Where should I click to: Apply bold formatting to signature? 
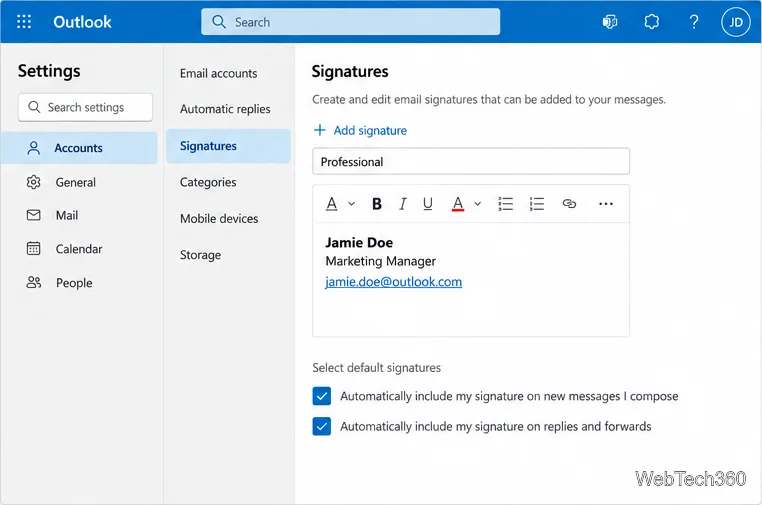(x=377, y=204)
